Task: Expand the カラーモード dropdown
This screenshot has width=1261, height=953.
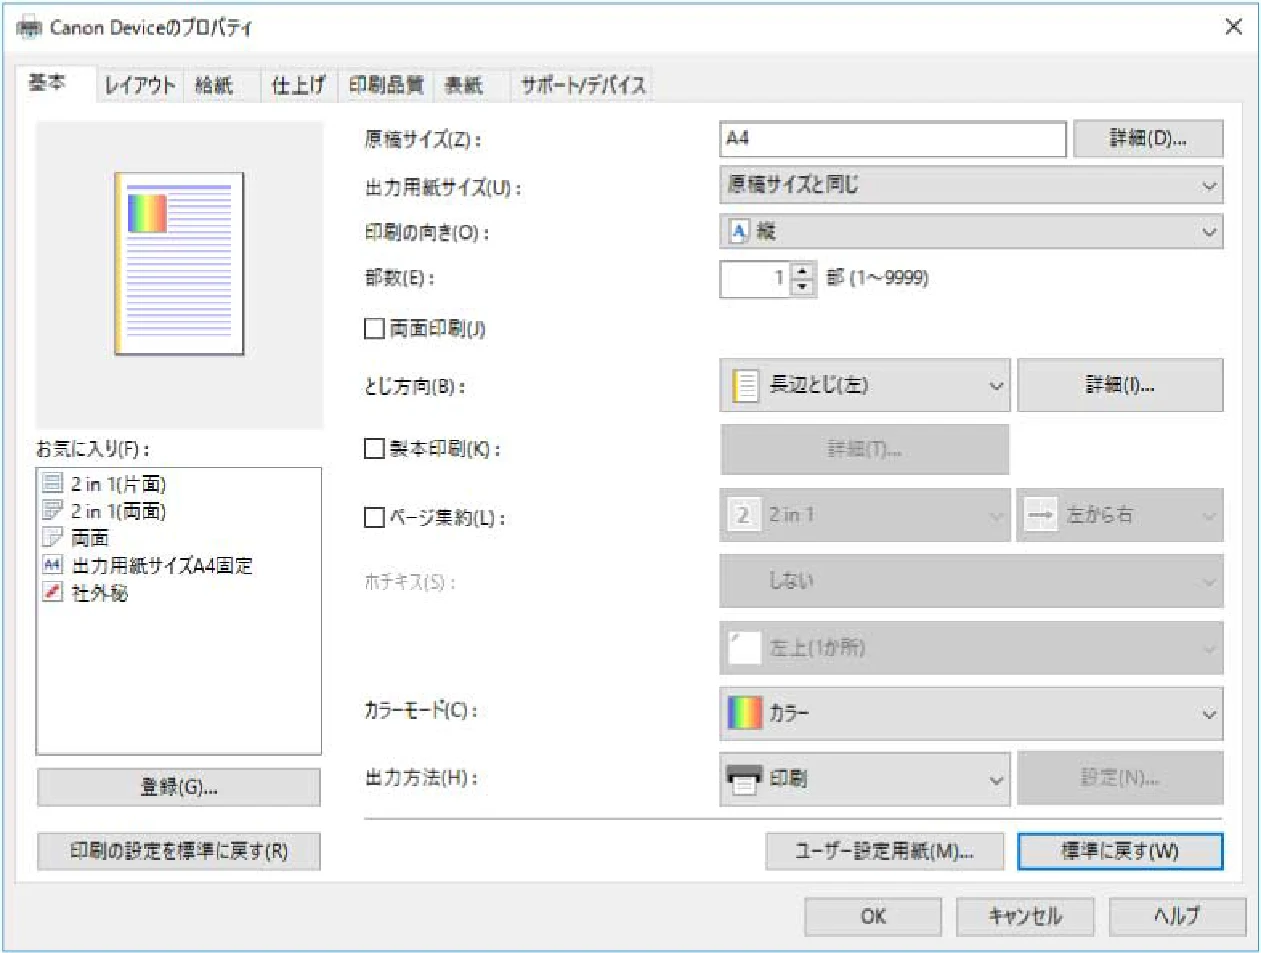Action: 971,713
